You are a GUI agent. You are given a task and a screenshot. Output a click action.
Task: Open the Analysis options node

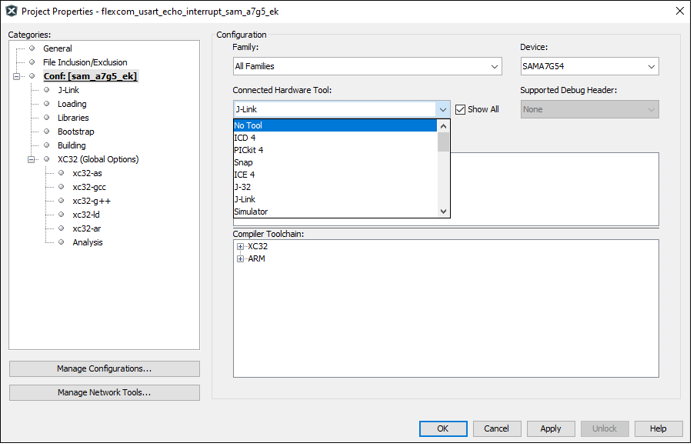[87, 242]
